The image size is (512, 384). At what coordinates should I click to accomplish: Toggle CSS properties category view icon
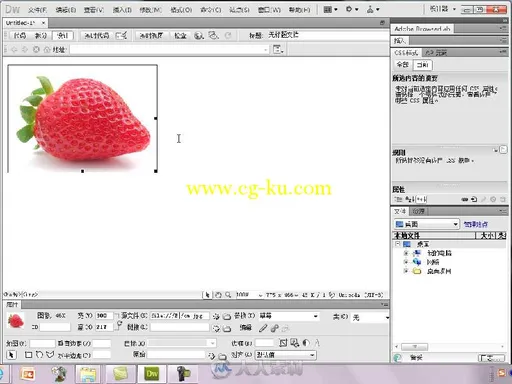click(x=398, y=199)
